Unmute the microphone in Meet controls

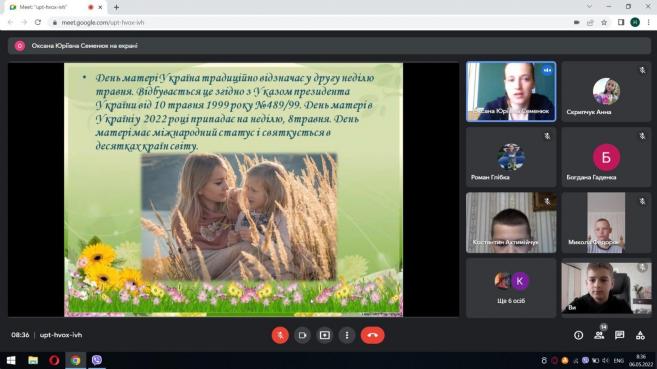click(x=280, y=335)
